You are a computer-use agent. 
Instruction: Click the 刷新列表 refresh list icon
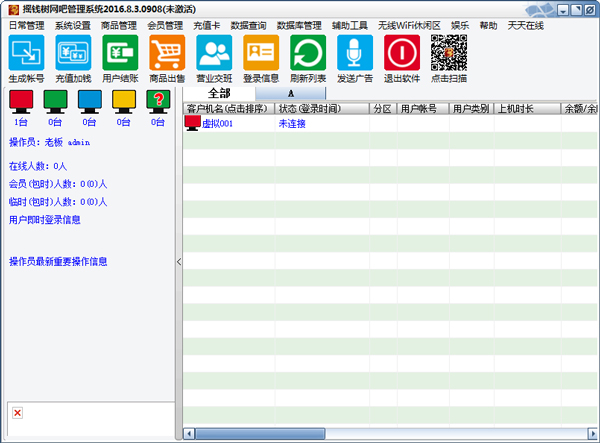pos(308,53)
